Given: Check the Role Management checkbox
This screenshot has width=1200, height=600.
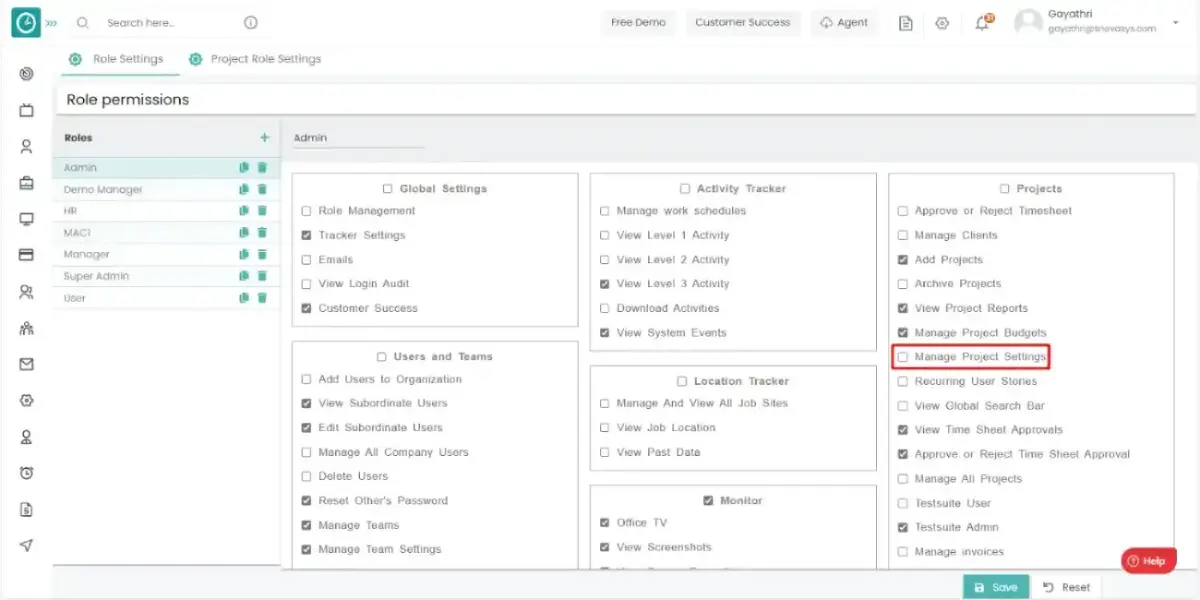Looking at the screenshot, I should pos(307,211).
